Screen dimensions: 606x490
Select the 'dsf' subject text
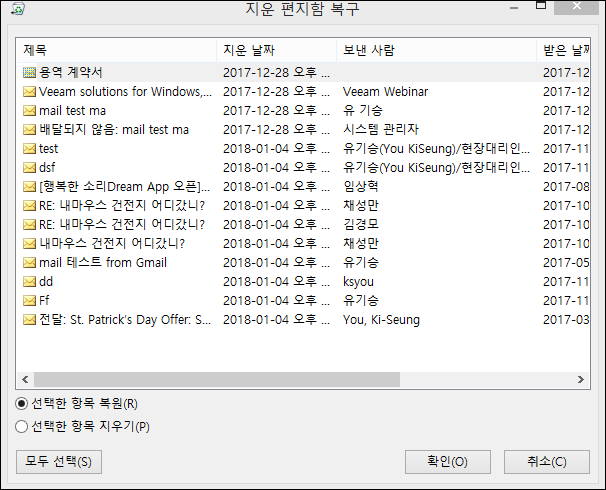pyautogui.click(x=47, y=168)
